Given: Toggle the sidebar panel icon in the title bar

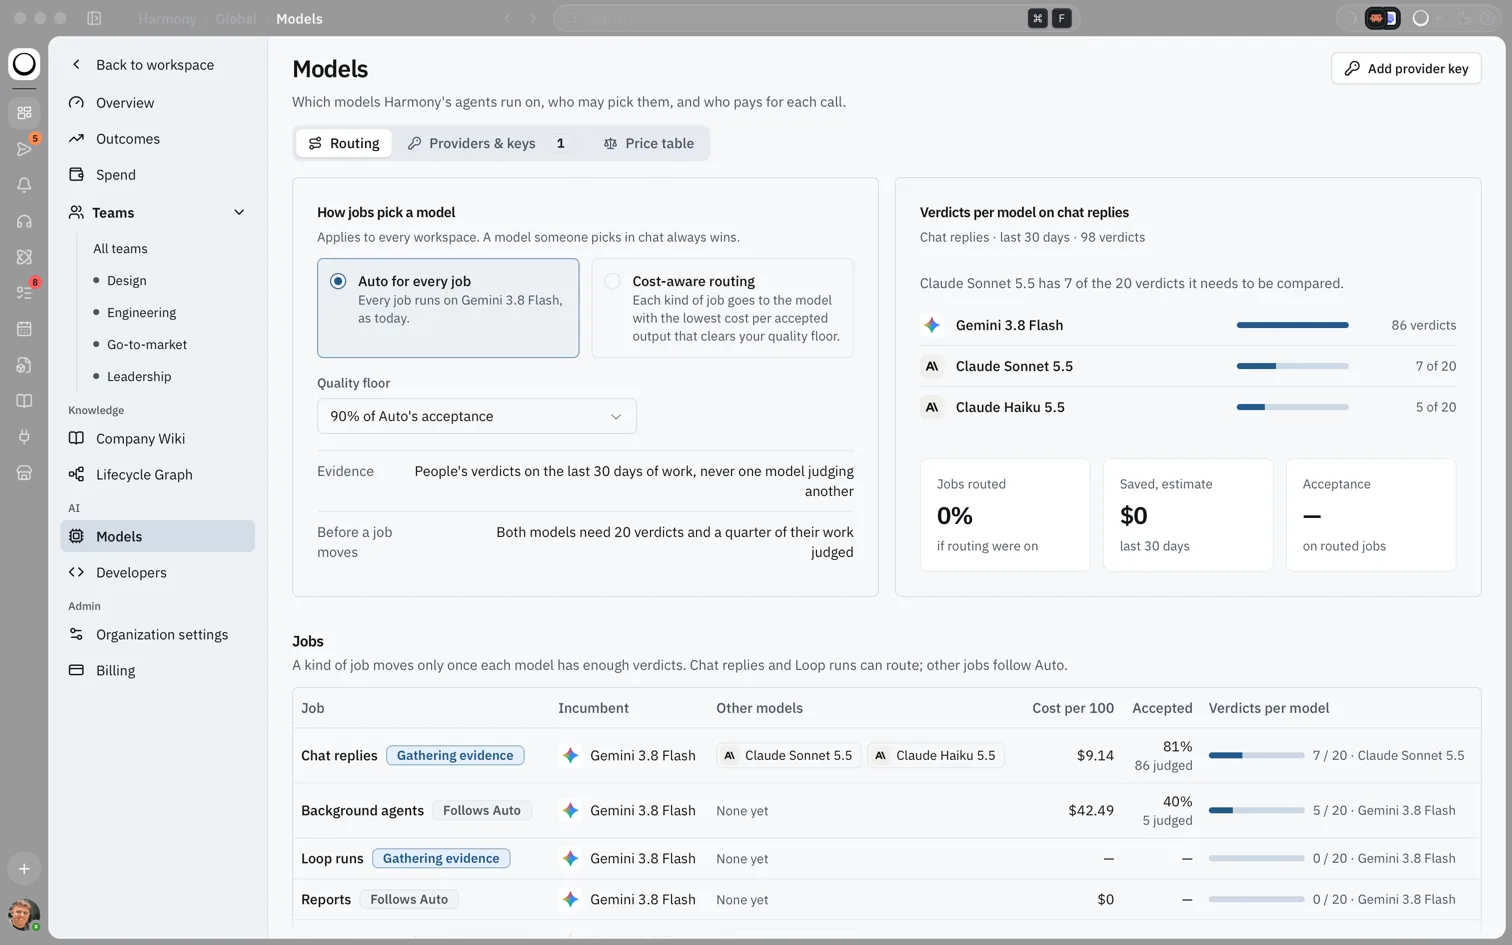Looking at the screenshot, I should pos(94,18).
